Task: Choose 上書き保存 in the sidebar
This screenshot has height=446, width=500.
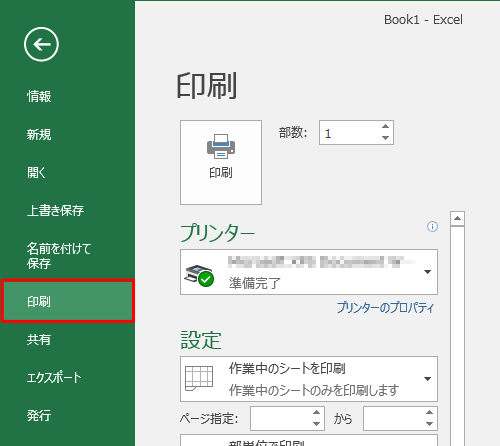Action: click(x=55, y=211)
